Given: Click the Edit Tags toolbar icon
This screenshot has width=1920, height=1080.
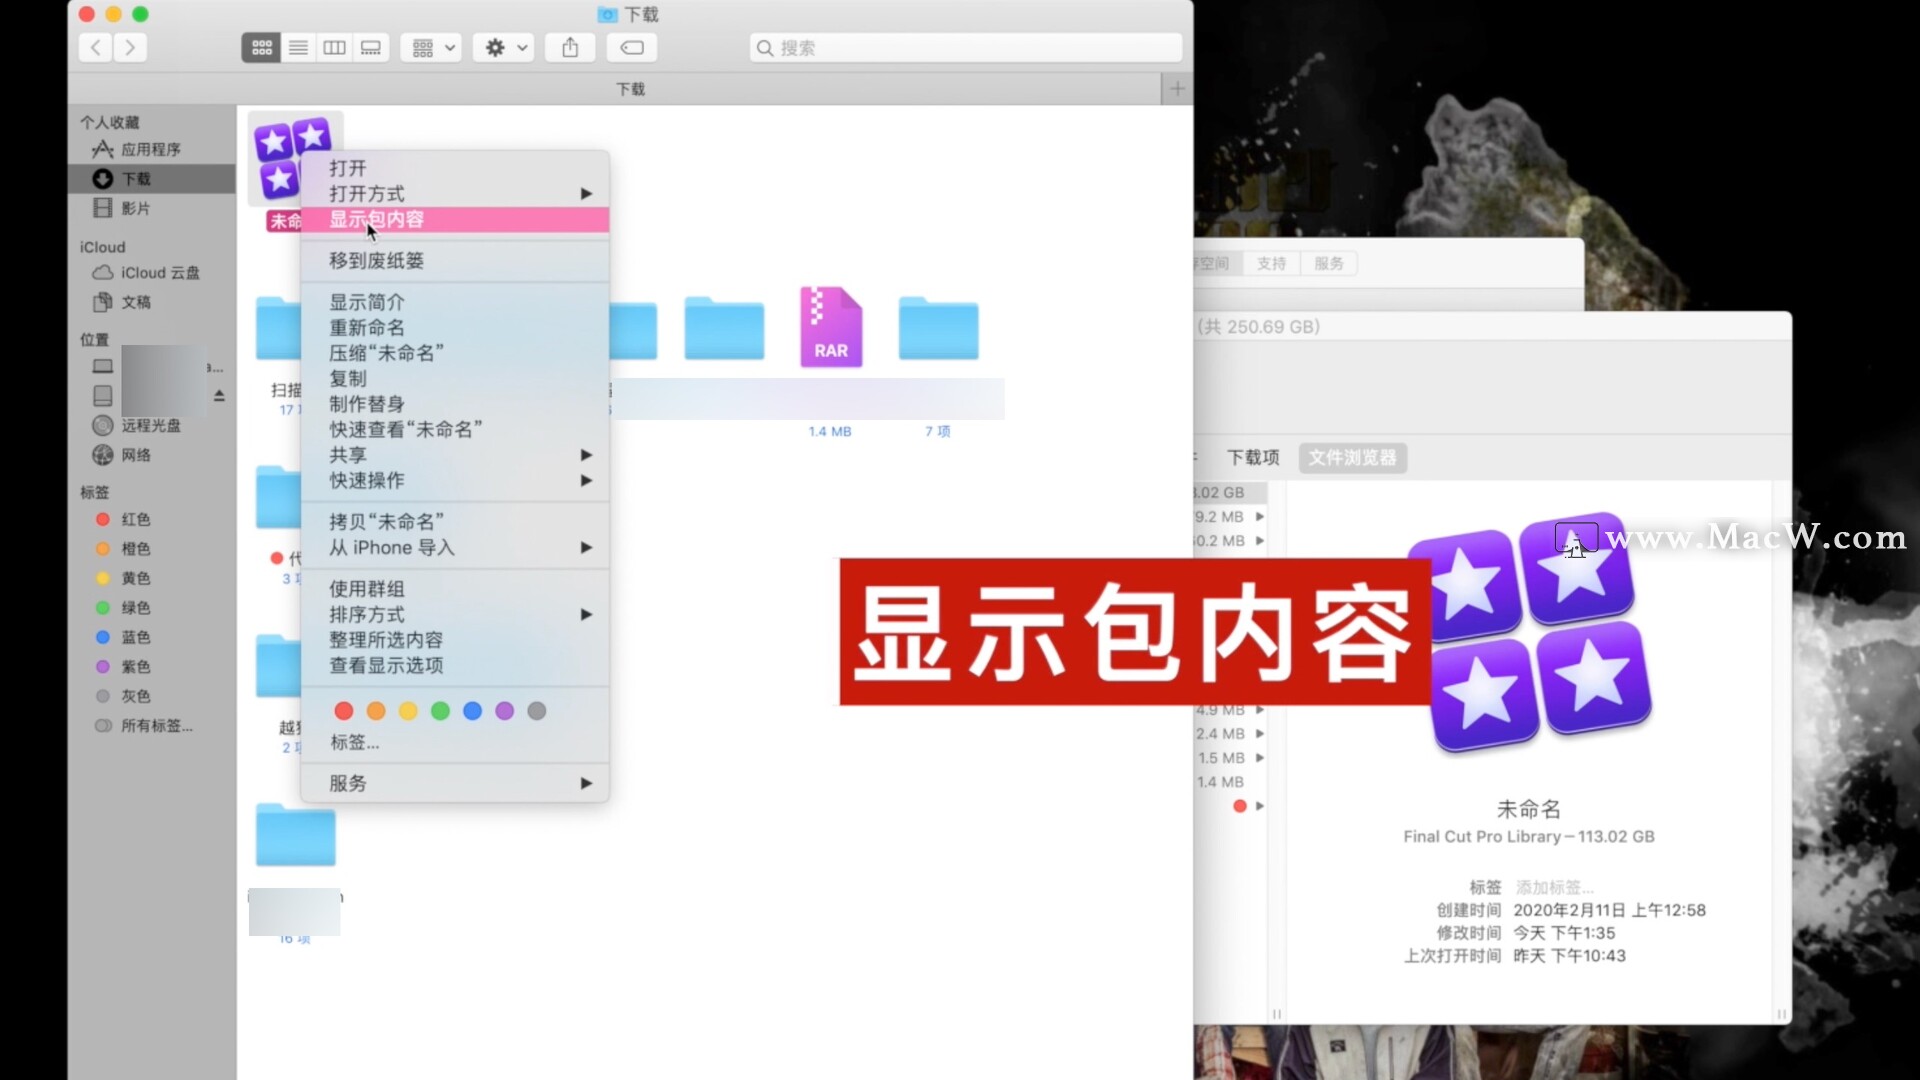Looking at the screenshot, I should pos(632,47).
